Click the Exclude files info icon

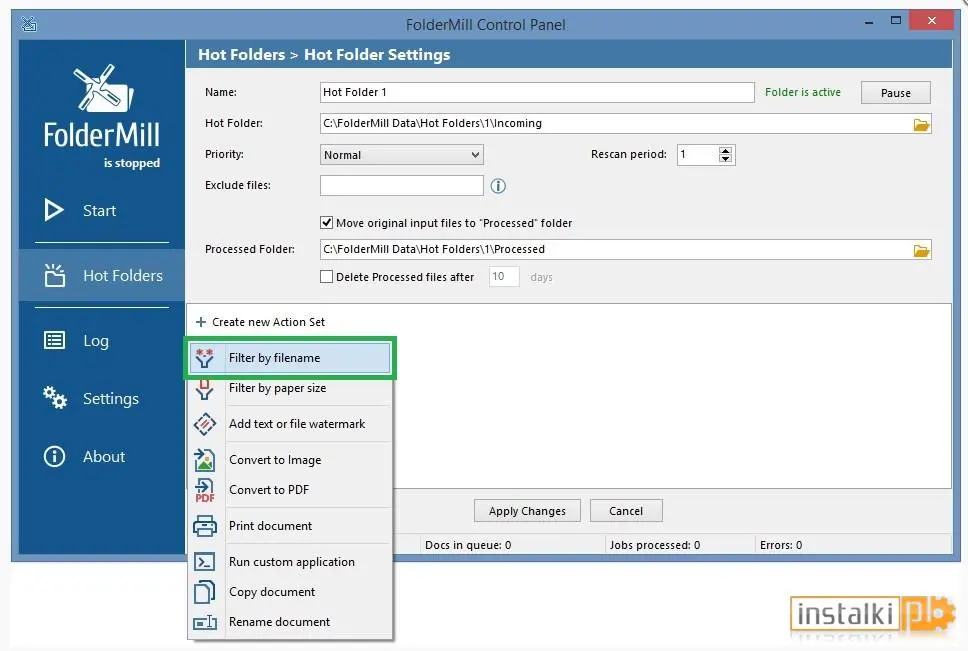[498, 186]
